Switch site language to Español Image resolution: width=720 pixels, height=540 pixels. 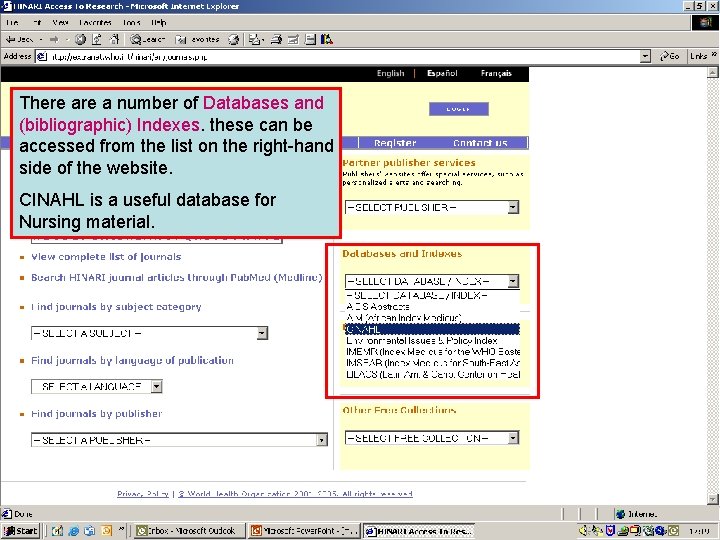[442, 73]
